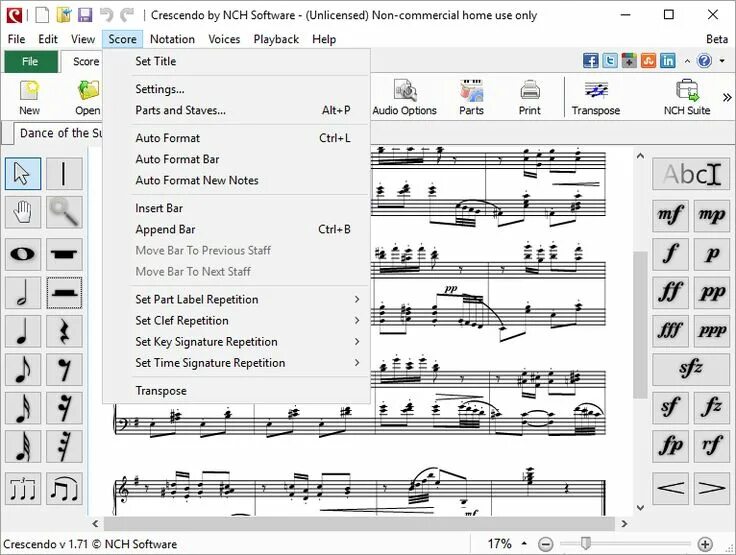Insert fp dynamic marking
Viewport: 736px width, 555px height.
[670, 447]
